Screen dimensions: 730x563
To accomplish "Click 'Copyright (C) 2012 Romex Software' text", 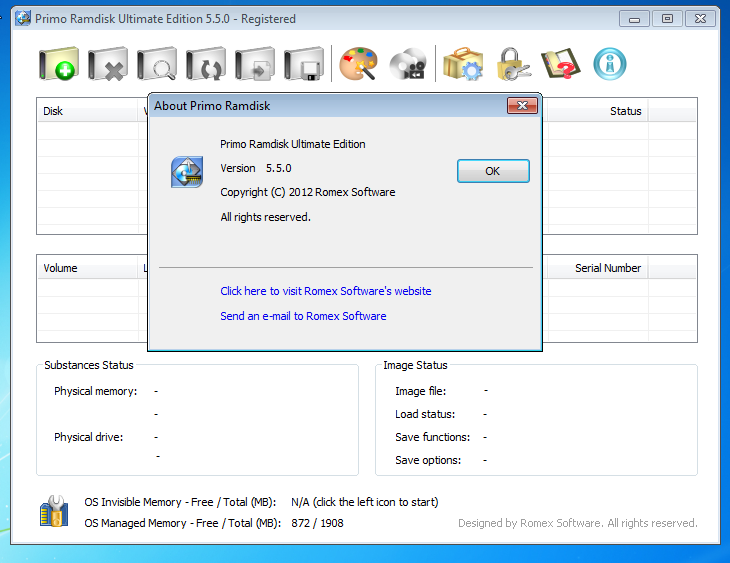I will coord(308,192).
